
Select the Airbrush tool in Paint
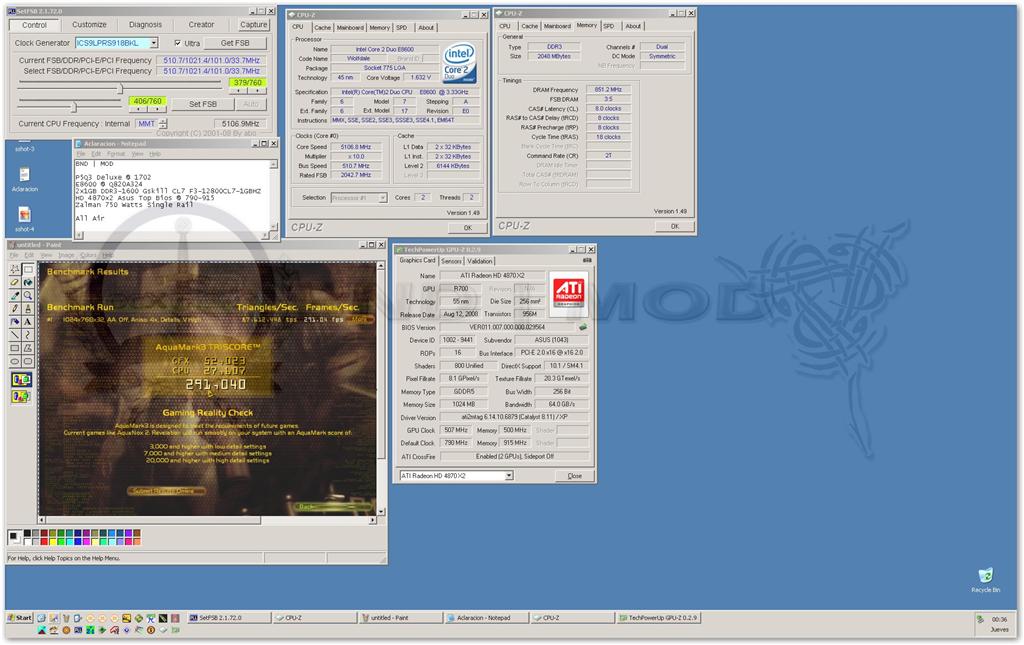click(14, 321)
